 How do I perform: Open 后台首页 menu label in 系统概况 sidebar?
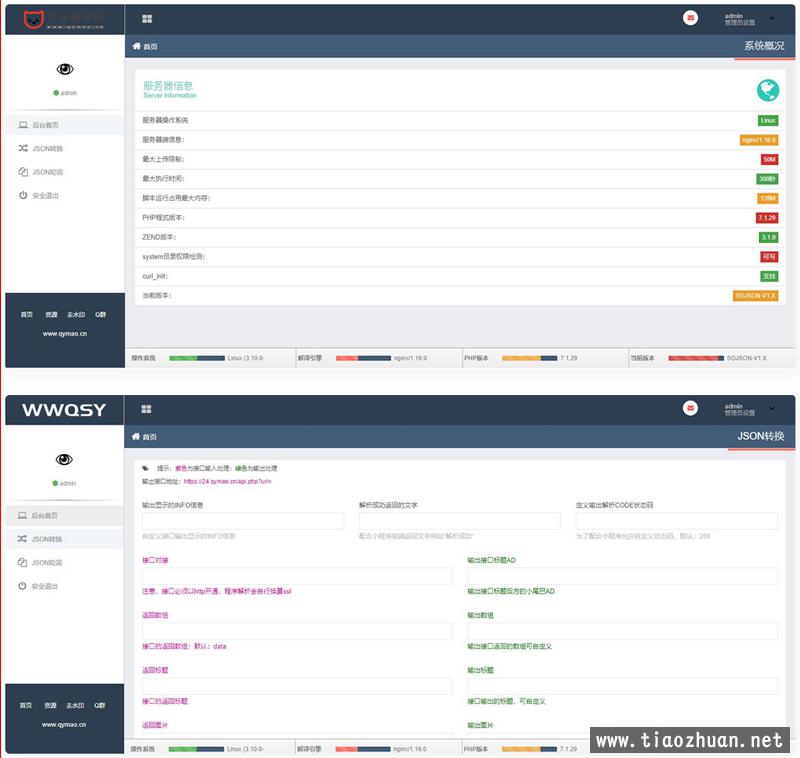click(45, 125)
